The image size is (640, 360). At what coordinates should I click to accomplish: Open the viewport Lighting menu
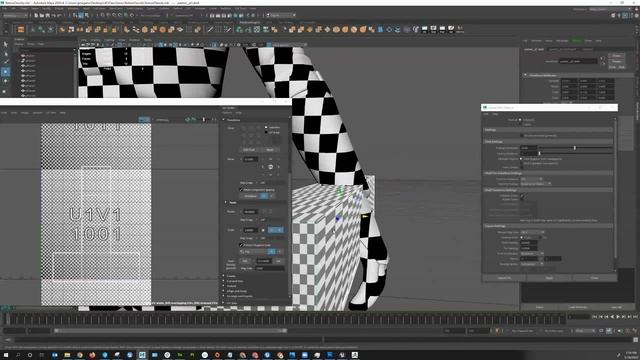coord(109,40)
